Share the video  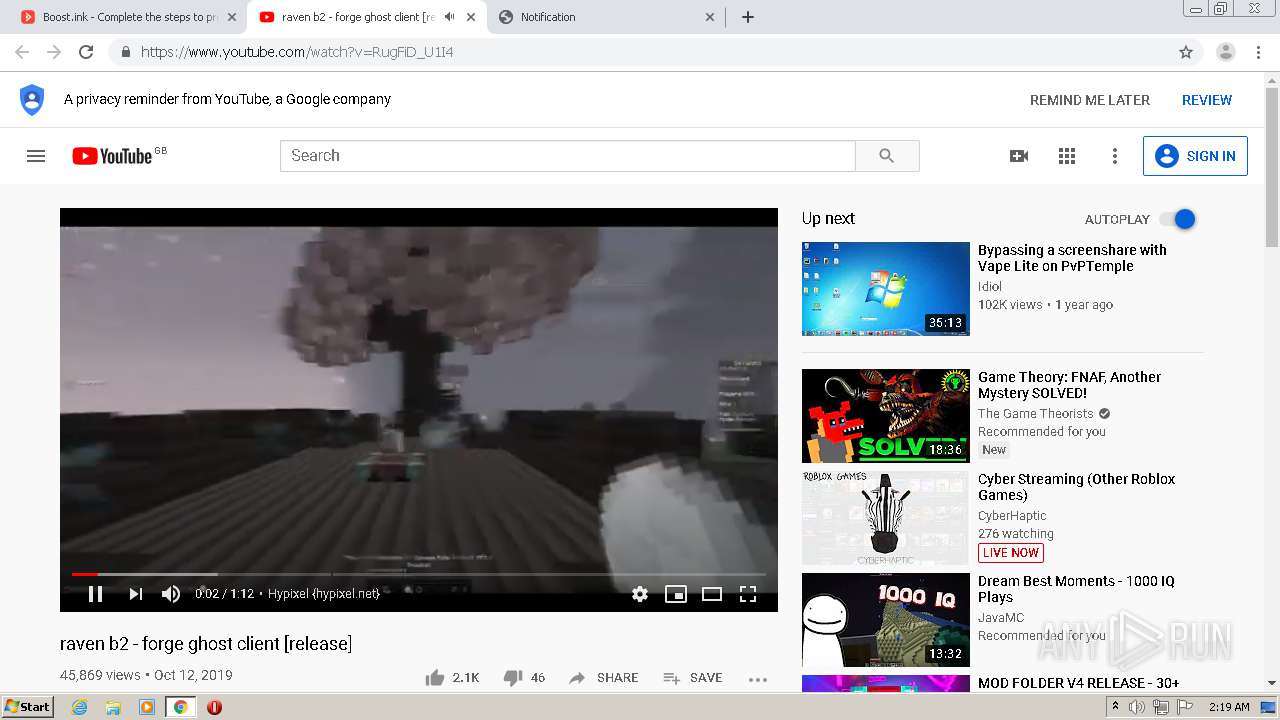603,678
